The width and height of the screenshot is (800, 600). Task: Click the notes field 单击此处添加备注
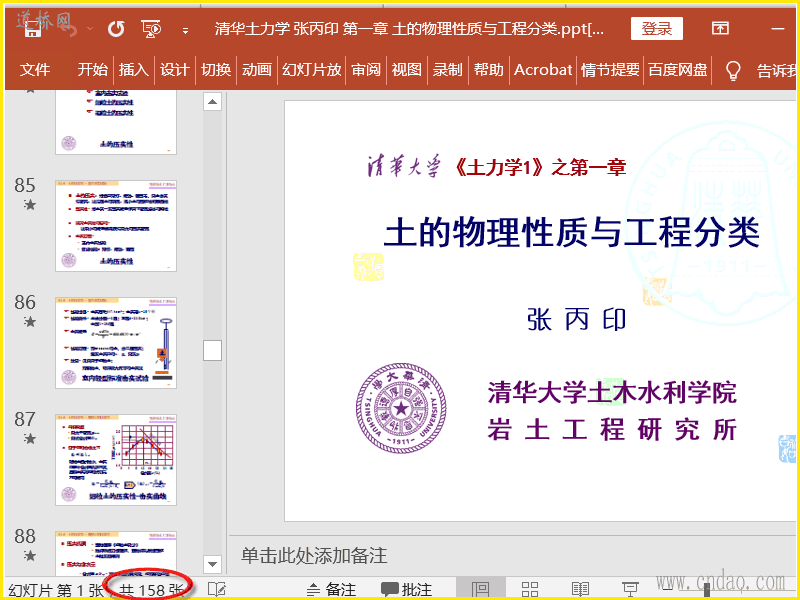[x=314, y=556]
